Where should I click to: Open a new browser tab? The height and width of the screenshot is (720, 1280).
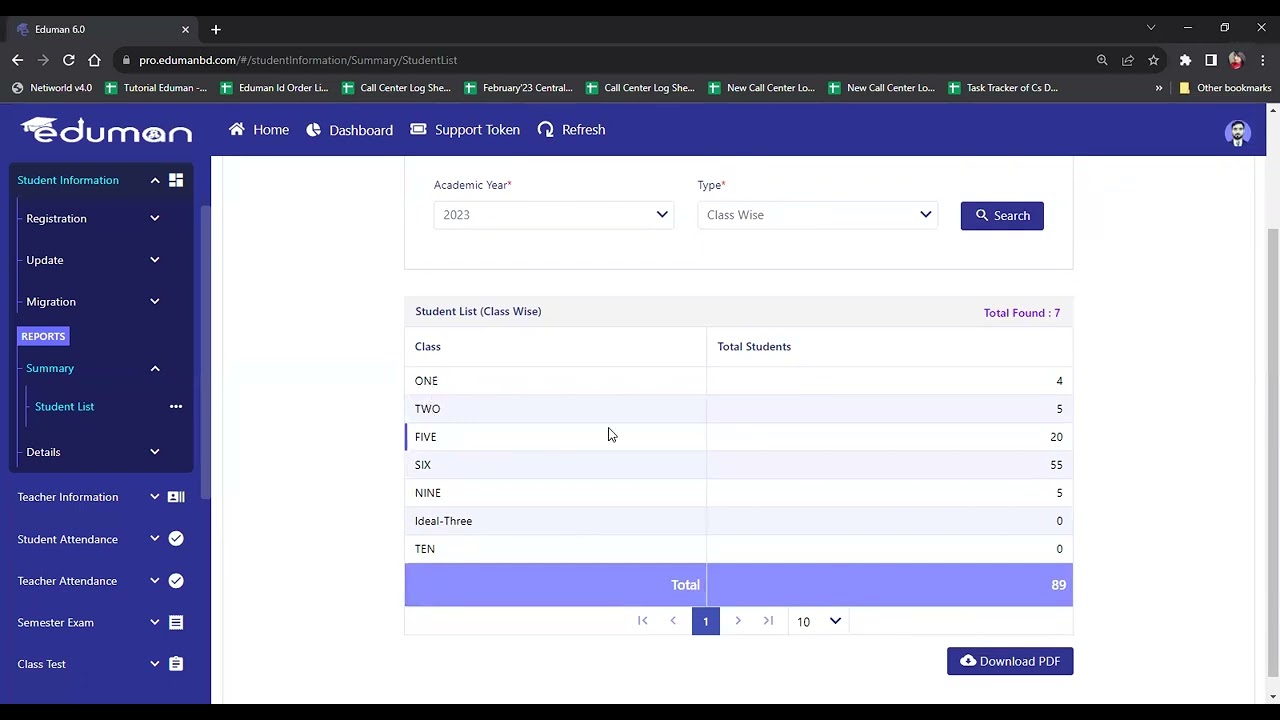pyautogui.click(x=216, y=29)
